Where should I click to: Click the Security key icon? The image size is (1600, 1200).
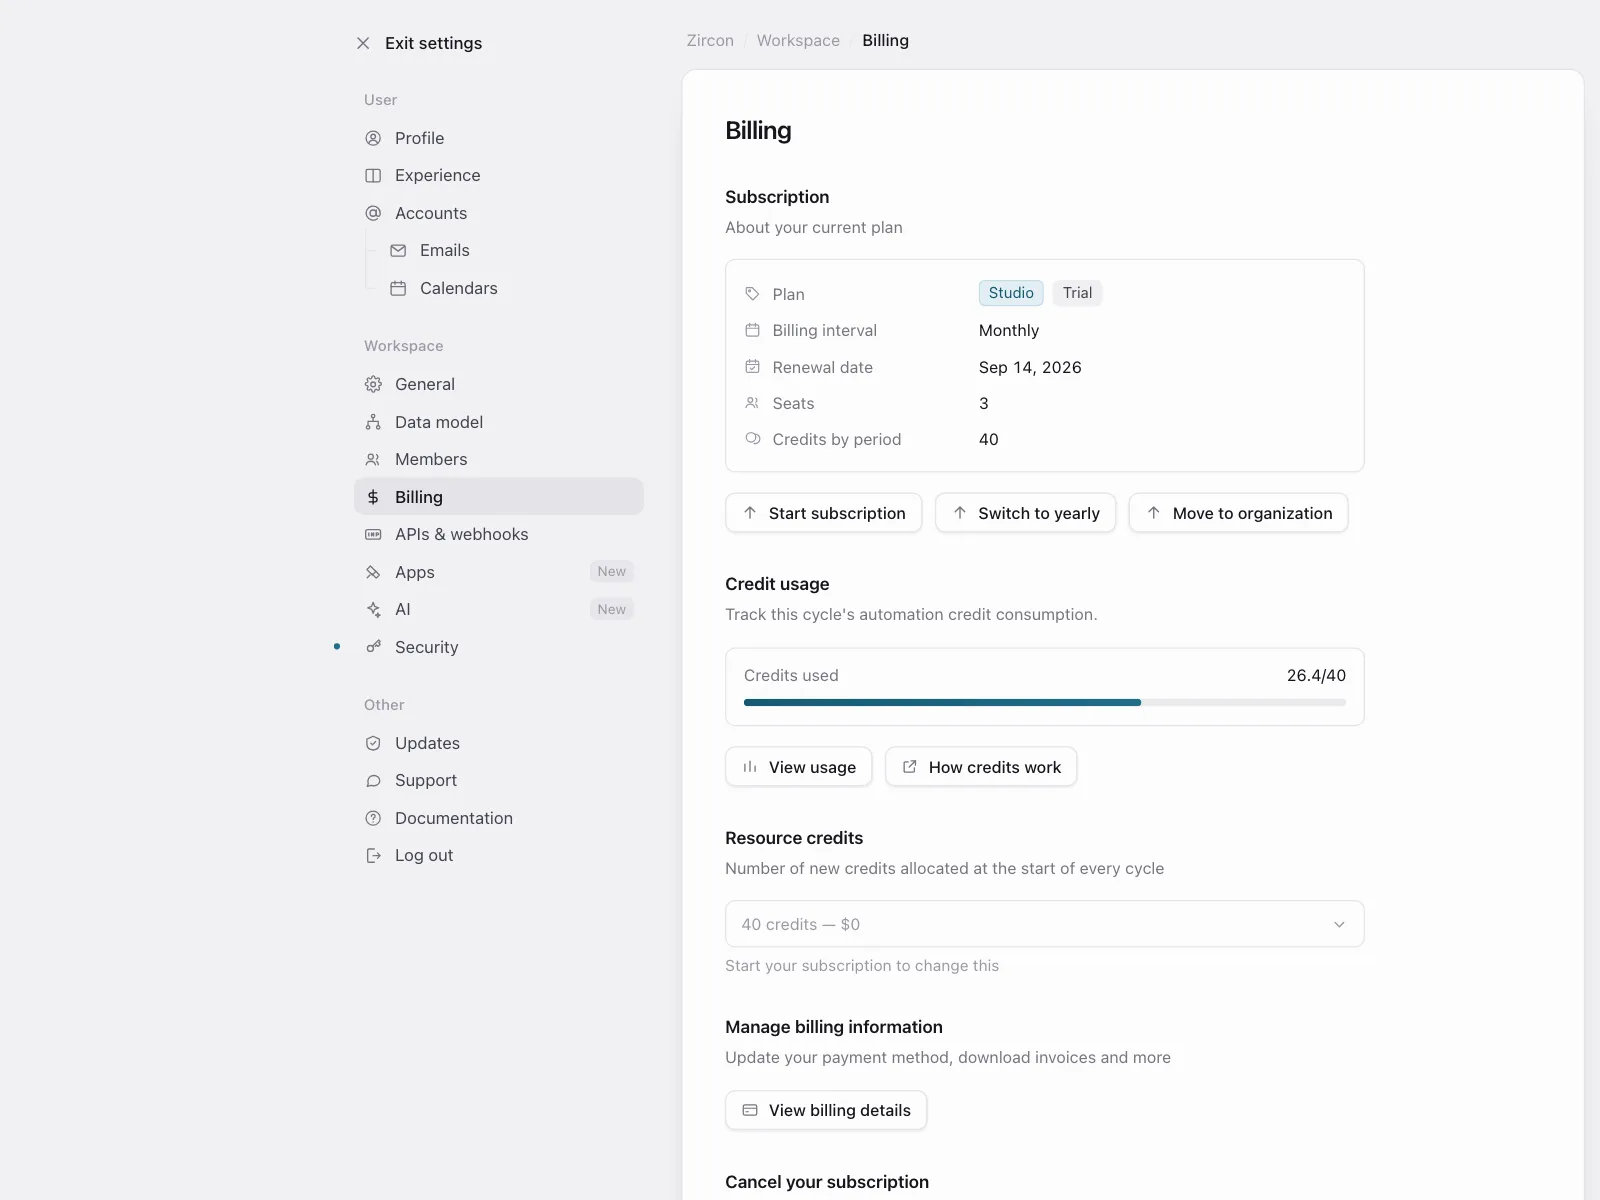point(373,647)
